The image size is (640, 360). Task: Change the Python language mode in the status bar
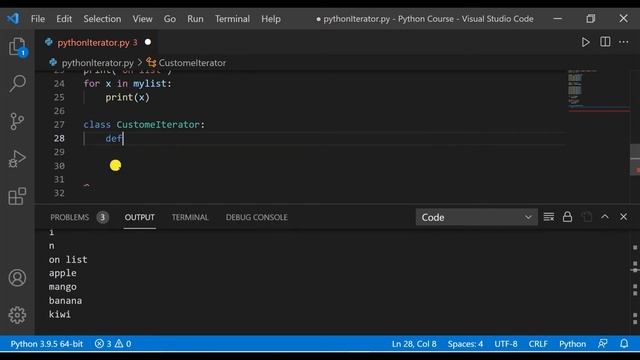(572, 344)
